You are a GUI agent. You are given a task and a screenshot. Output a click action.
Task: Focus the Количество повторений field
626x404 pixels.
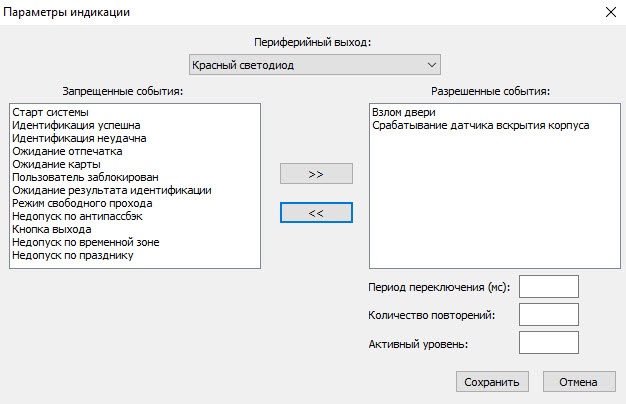[x=549, y=314]
